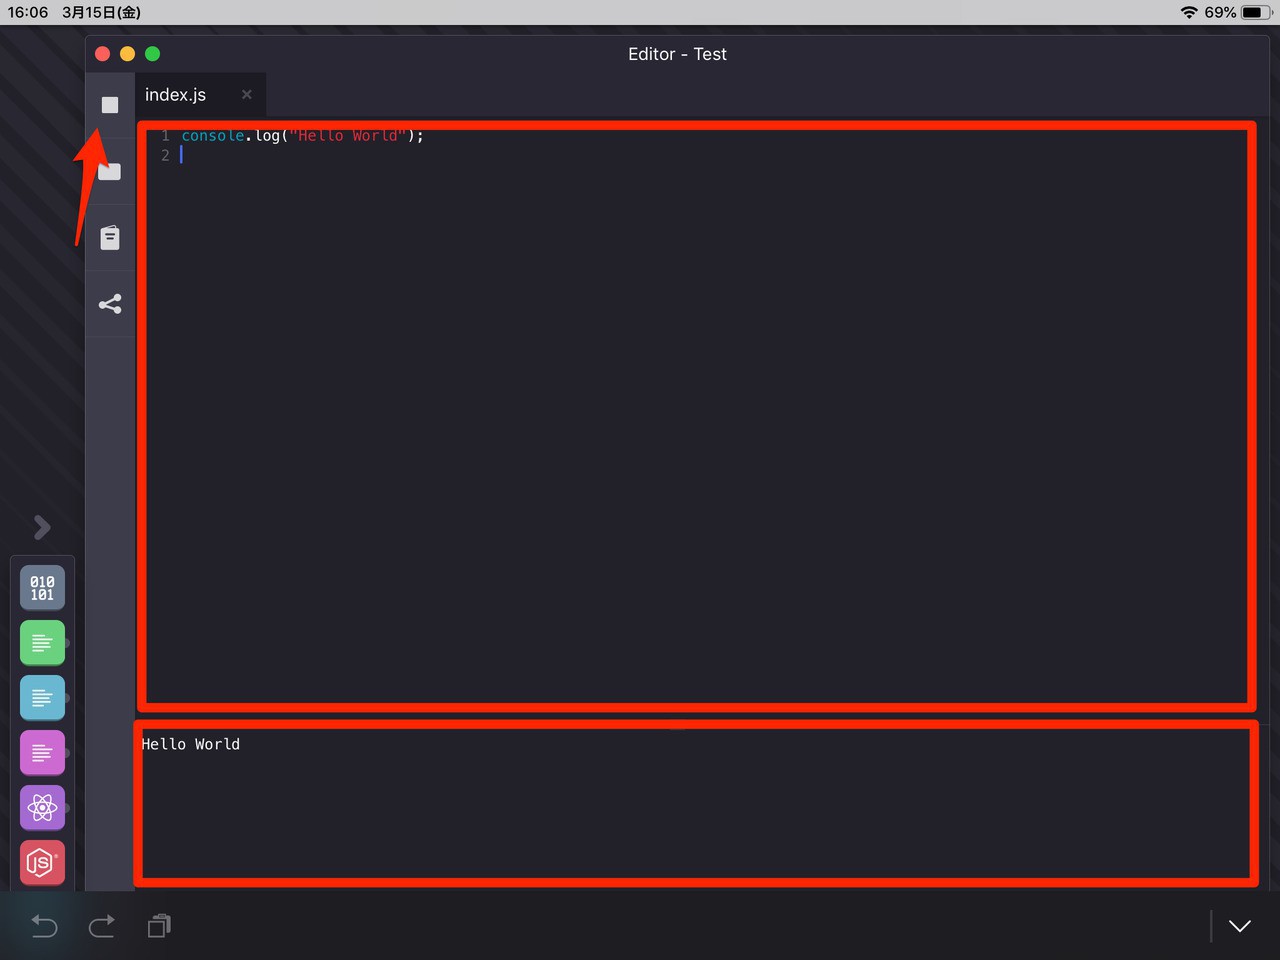This screenshot has height=960, width=1280.
Task: Click the console.log code on line 1
Action: click(302, 136)
